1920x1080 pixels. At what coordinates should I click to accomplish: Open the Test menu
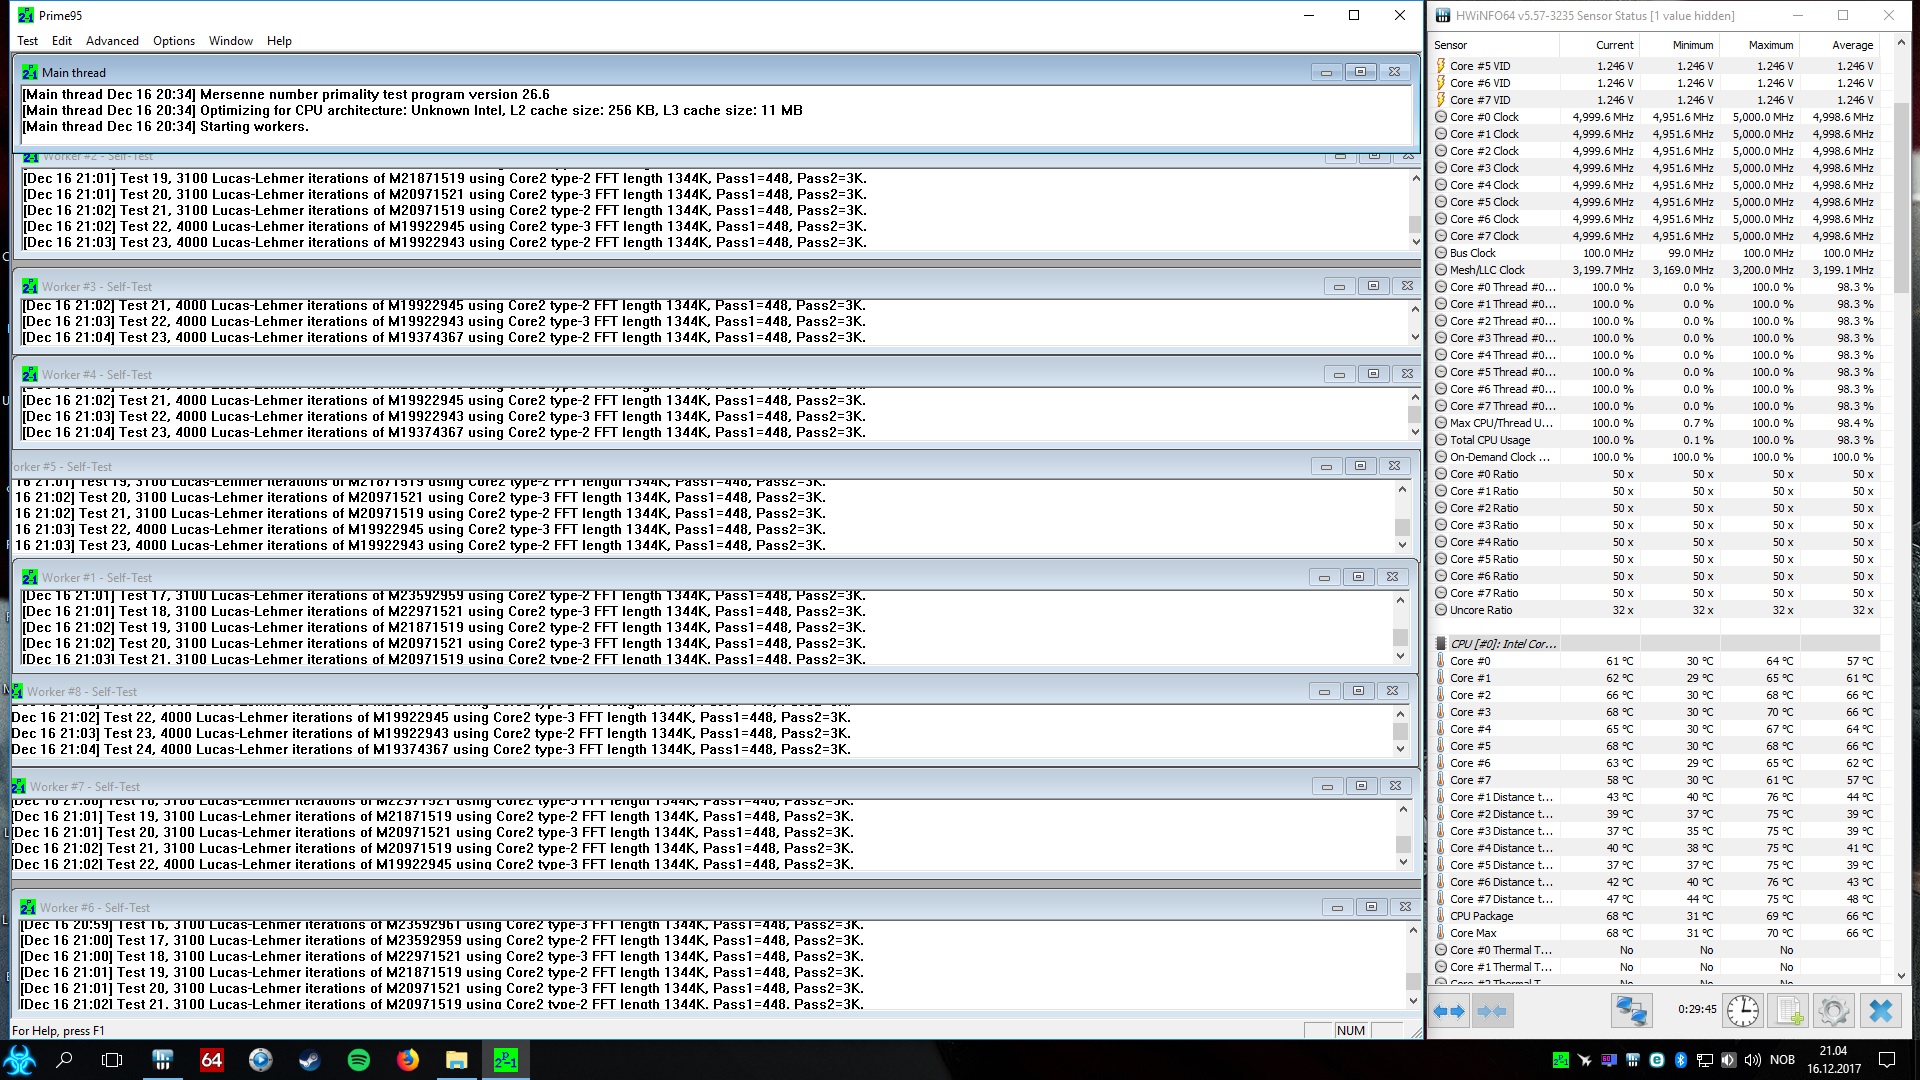(27, 41)
